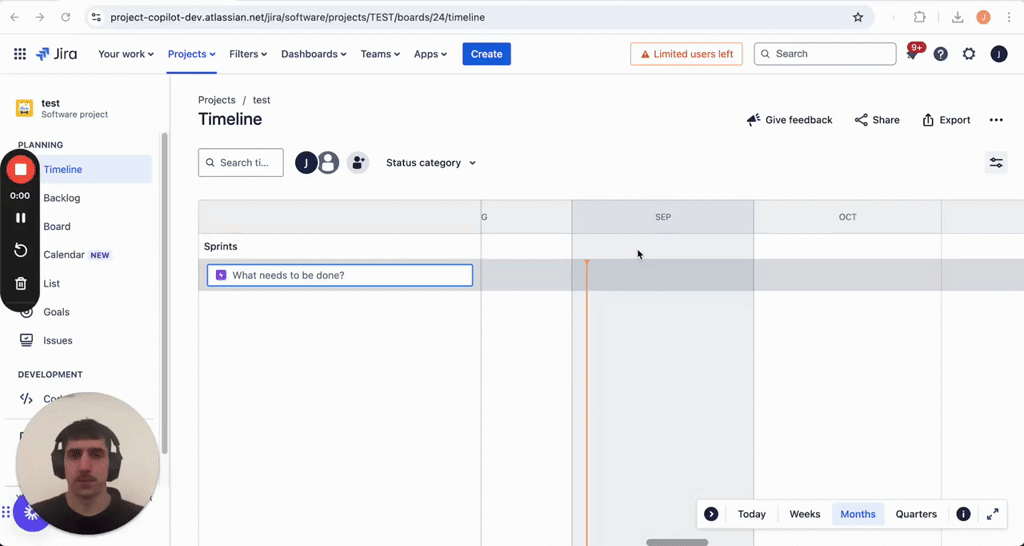Expand the Projects dropdown
This screenshot has width=1024, height=546.
191,54
